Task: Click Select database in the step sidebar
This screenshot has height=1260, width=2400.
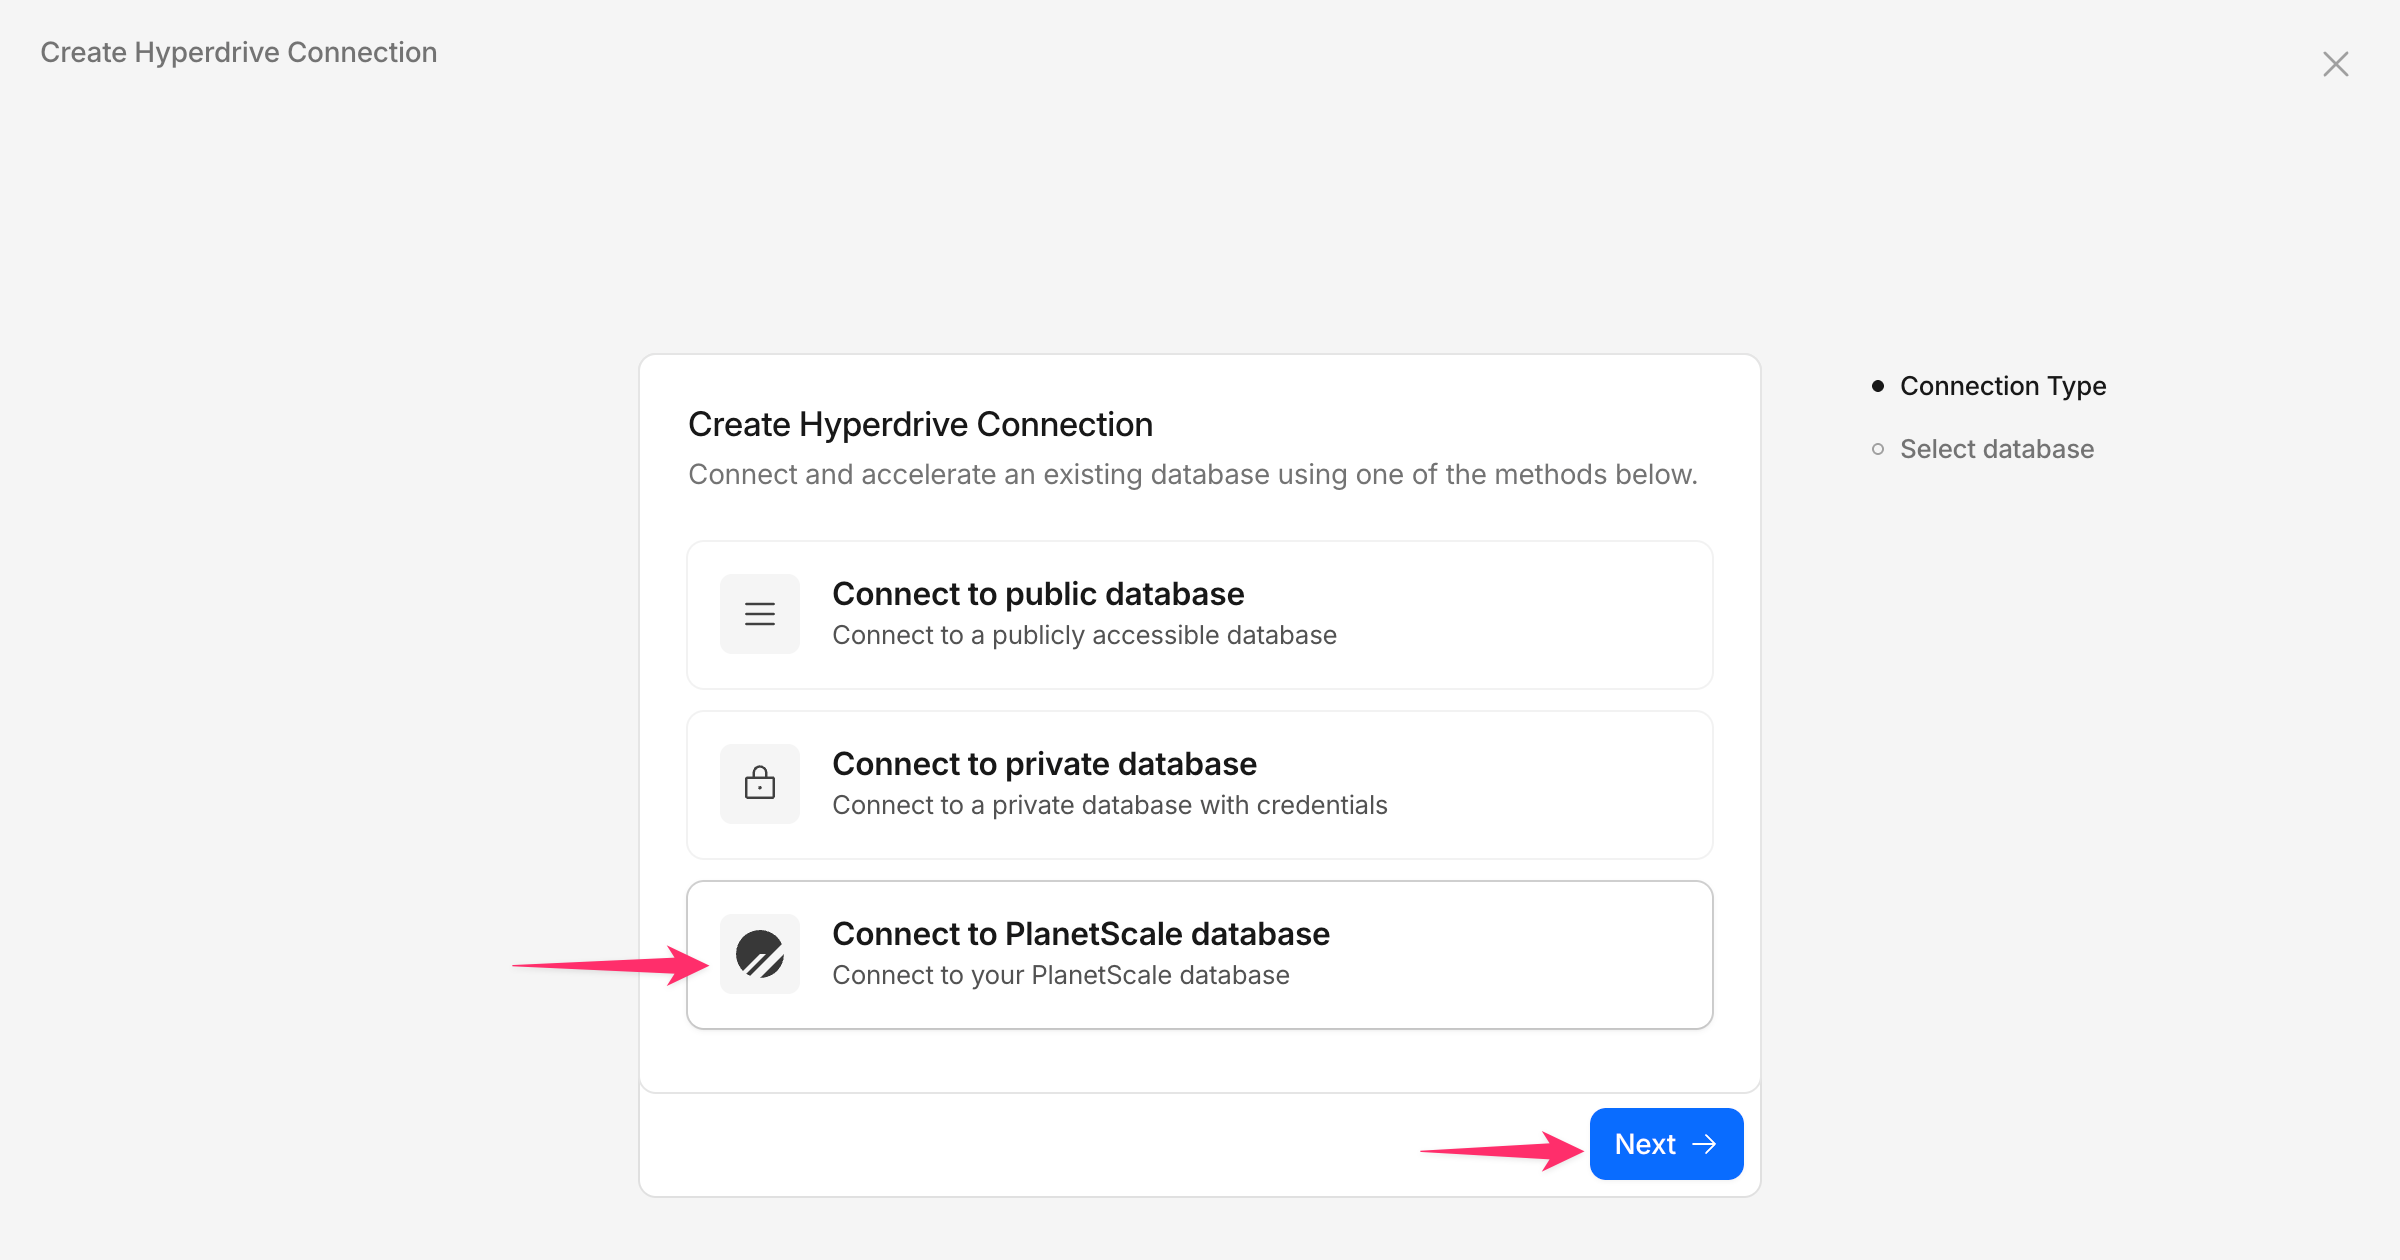Action: point(1996,449)
